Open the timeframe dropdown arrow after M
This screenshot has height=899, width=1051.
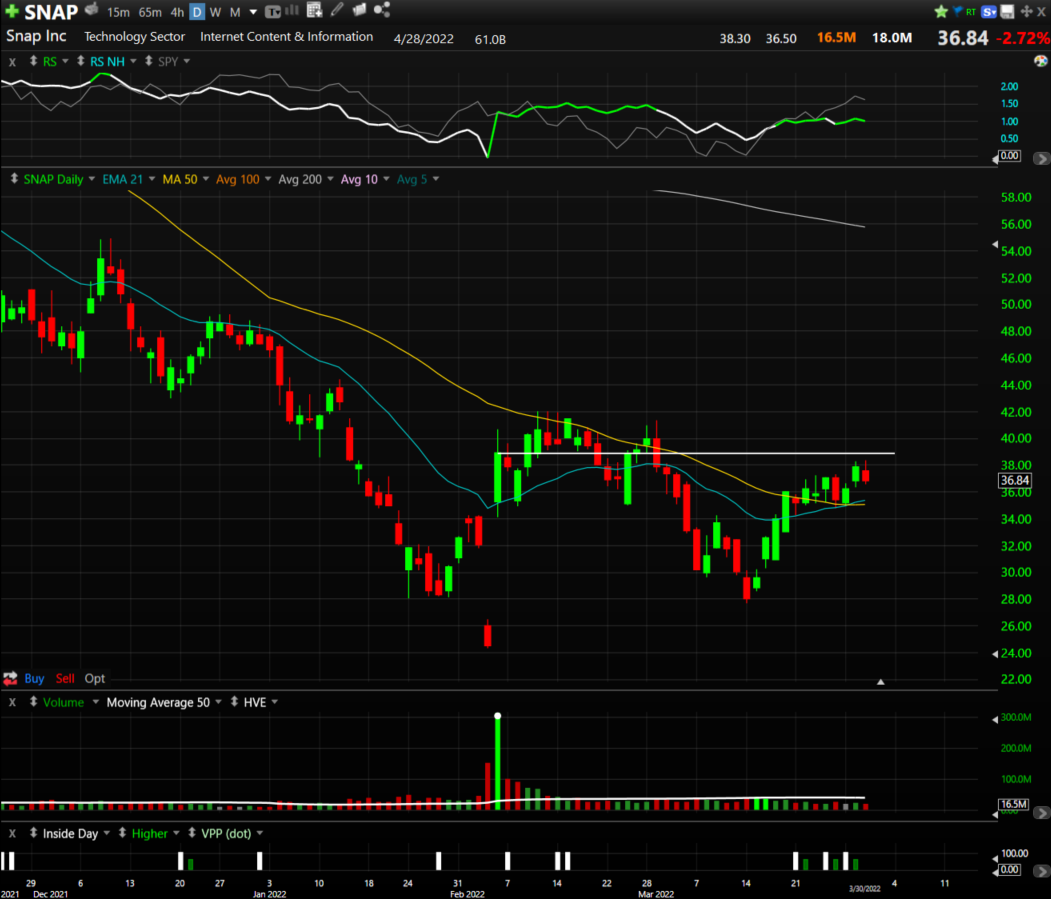point(253,12)
